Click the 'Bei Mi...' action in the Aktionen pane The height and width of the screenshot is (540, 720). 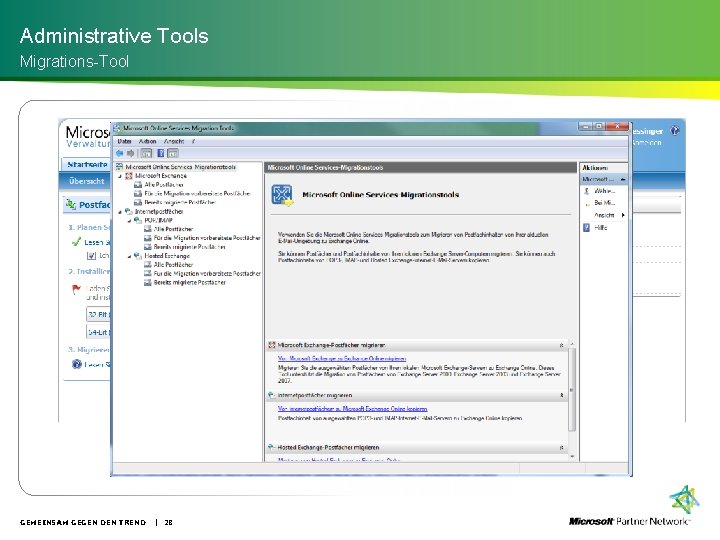pyautogui.click(x=604, y=203)
